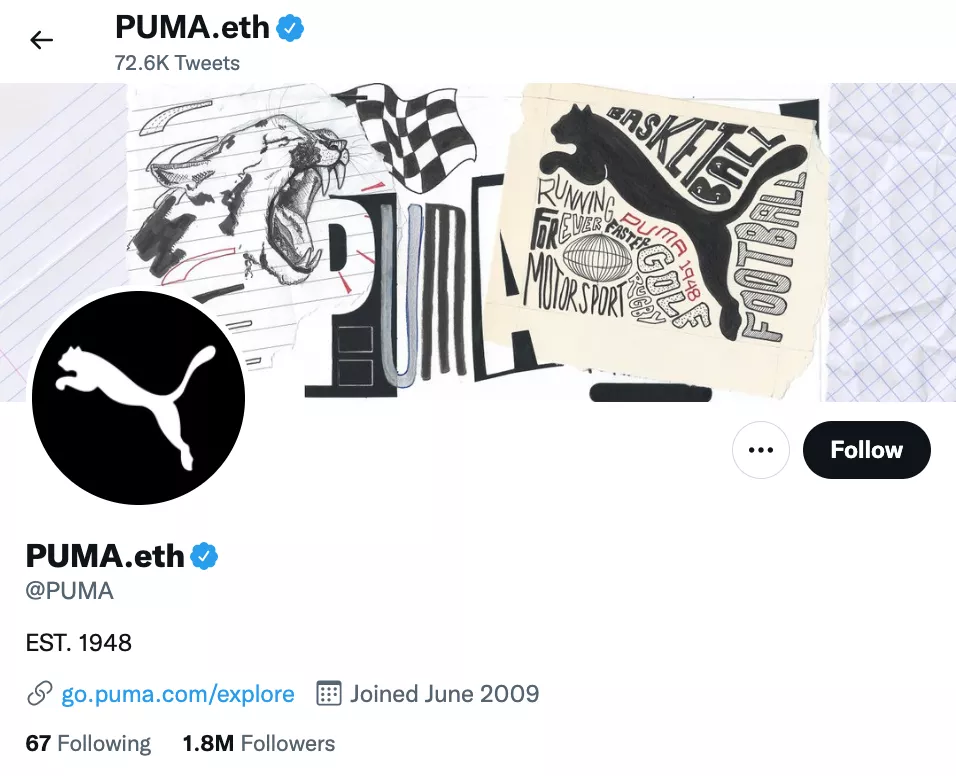Click the verified badge beside the header title
956x776 pixels.
coord(291,28)
